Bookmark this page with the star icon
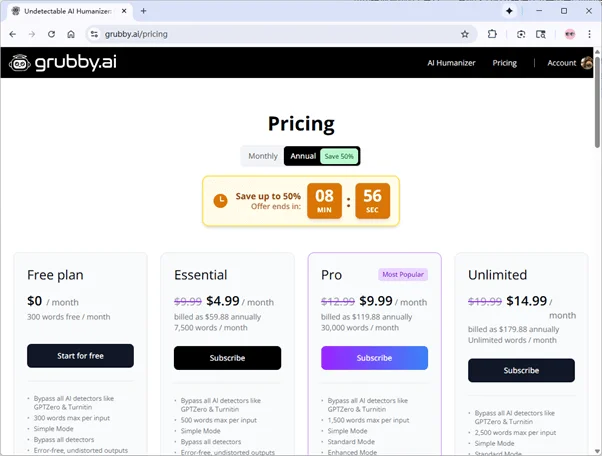 coord(465,34)
